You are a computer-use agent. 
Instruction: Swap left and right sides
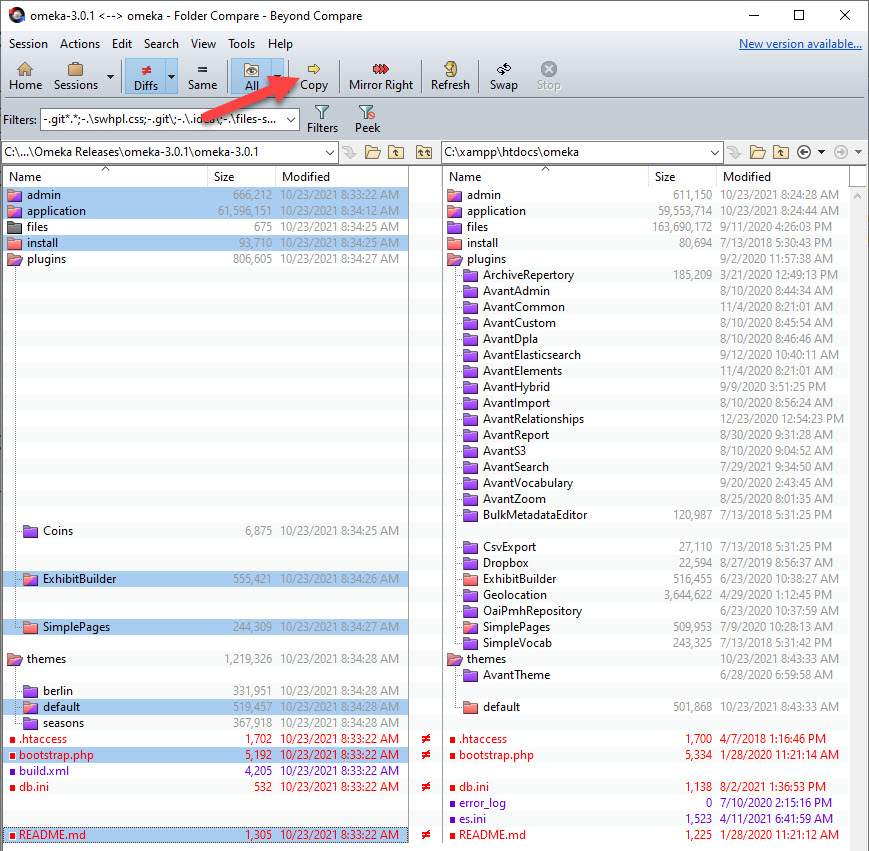click(x=503, y=76)
